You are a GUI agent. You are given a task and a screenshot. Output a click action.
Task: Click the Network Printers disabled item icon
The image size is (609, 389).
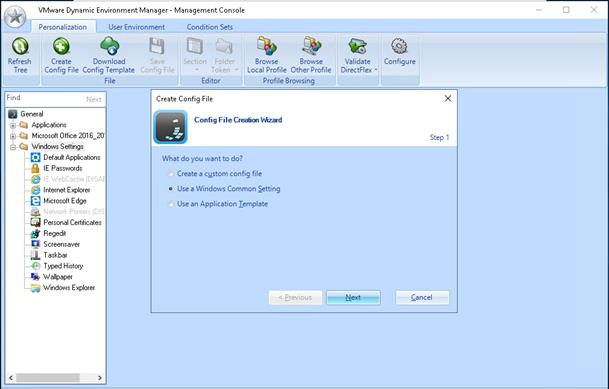tap(35, 212)
